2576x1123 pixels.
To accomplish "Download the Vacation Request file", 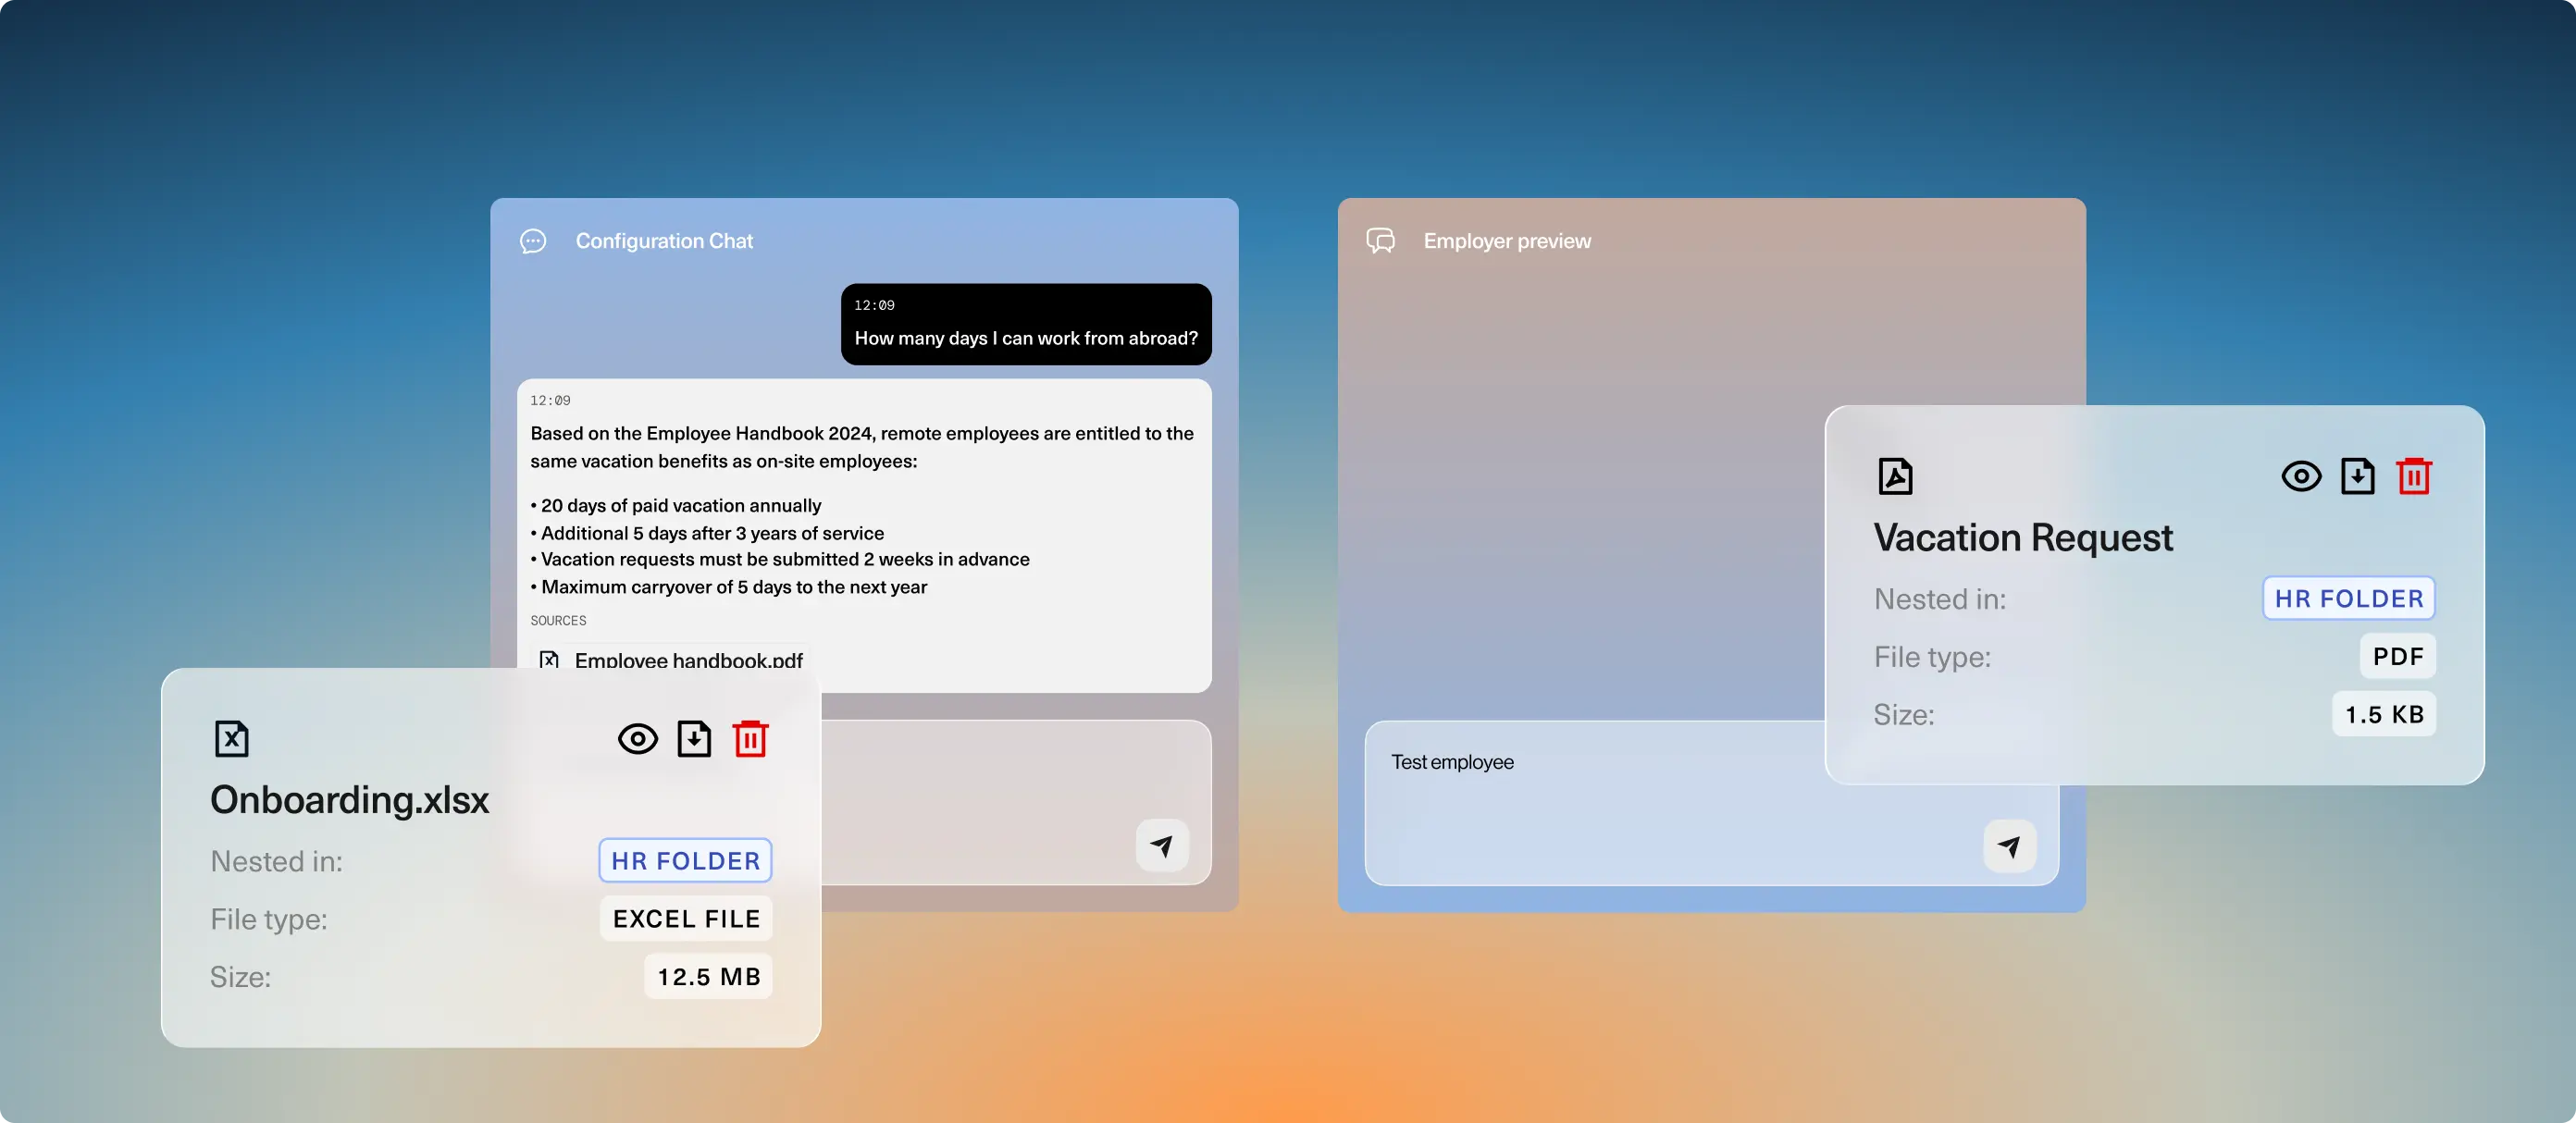I will tap(2358, 476).
